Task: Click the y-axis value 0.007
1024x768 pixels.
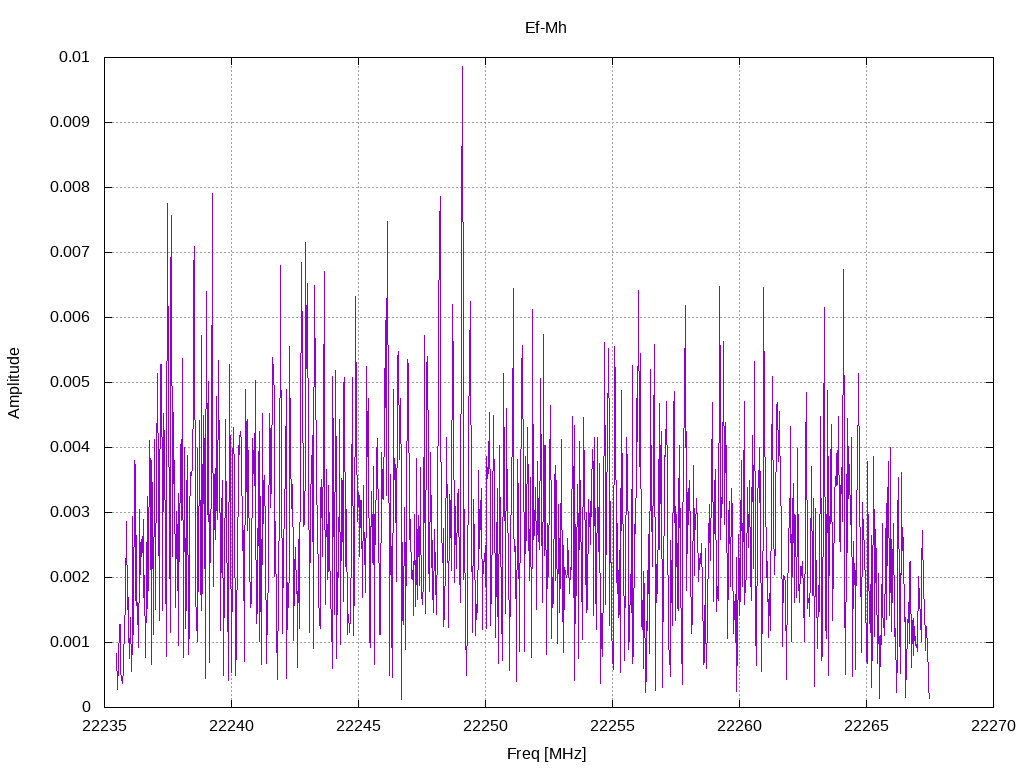Action: [70, 252]
